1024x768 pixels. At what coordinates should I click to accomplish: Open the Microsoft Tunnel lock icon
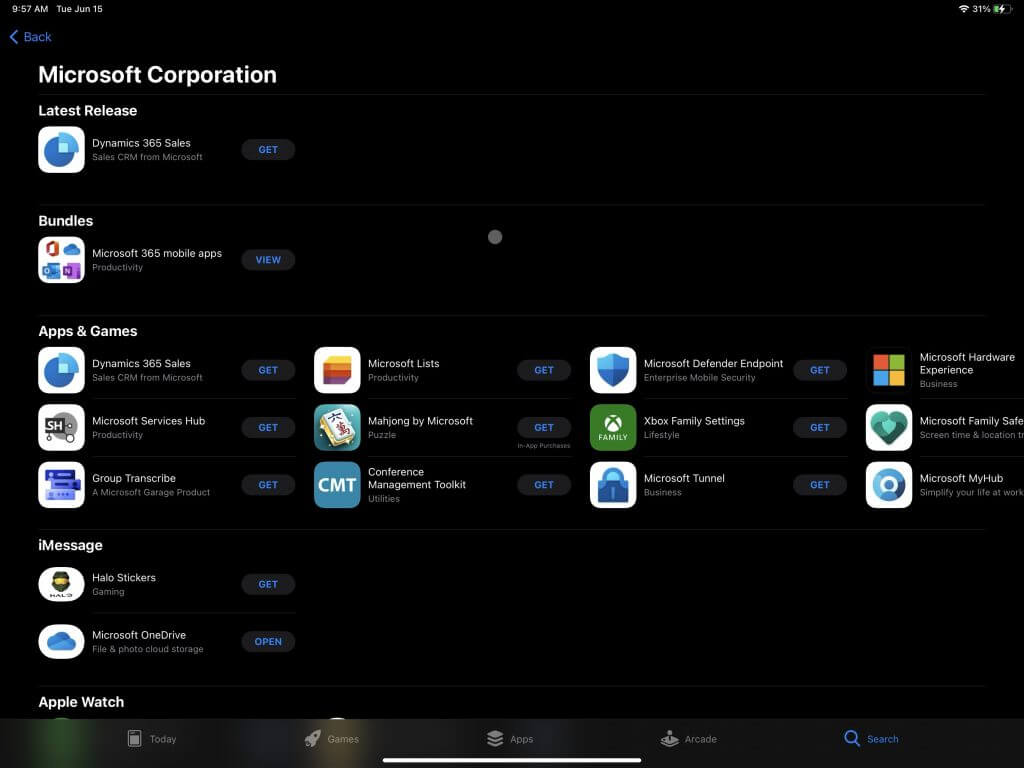coord(613,485)
